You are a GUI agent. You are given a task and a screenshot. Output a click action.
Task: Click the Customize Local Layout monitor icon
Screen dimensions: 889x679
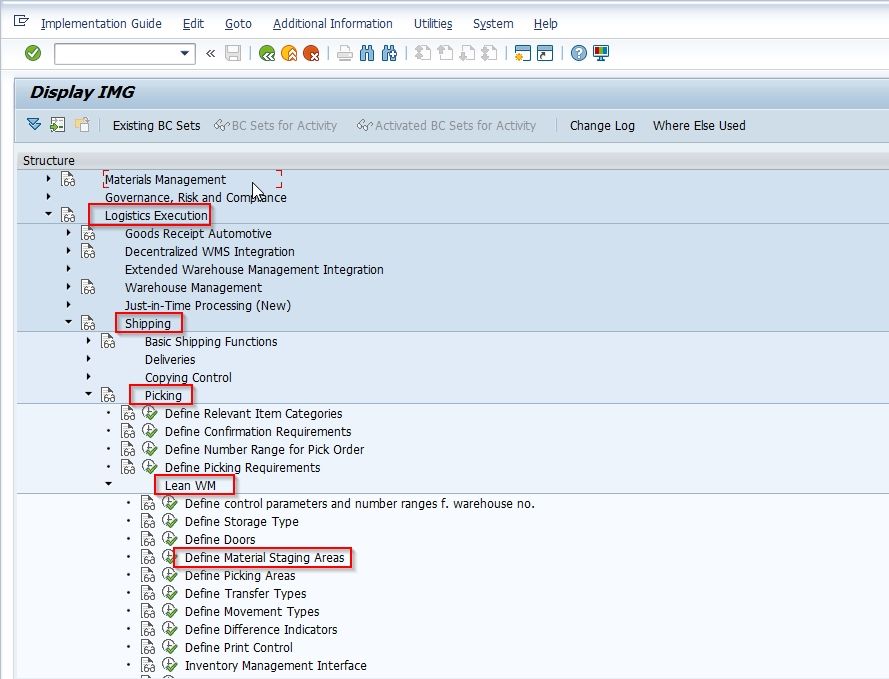tap(600, 53)
